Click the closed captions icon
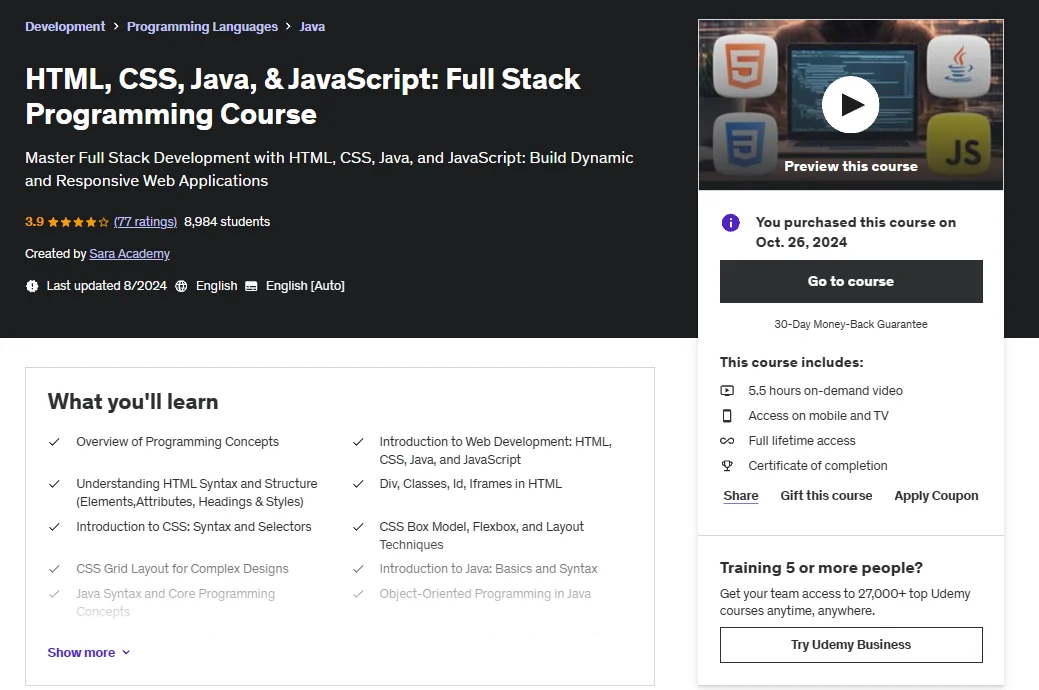This screenshot has height=690, width=1039. pyautogui.click(x=251, y=286)
